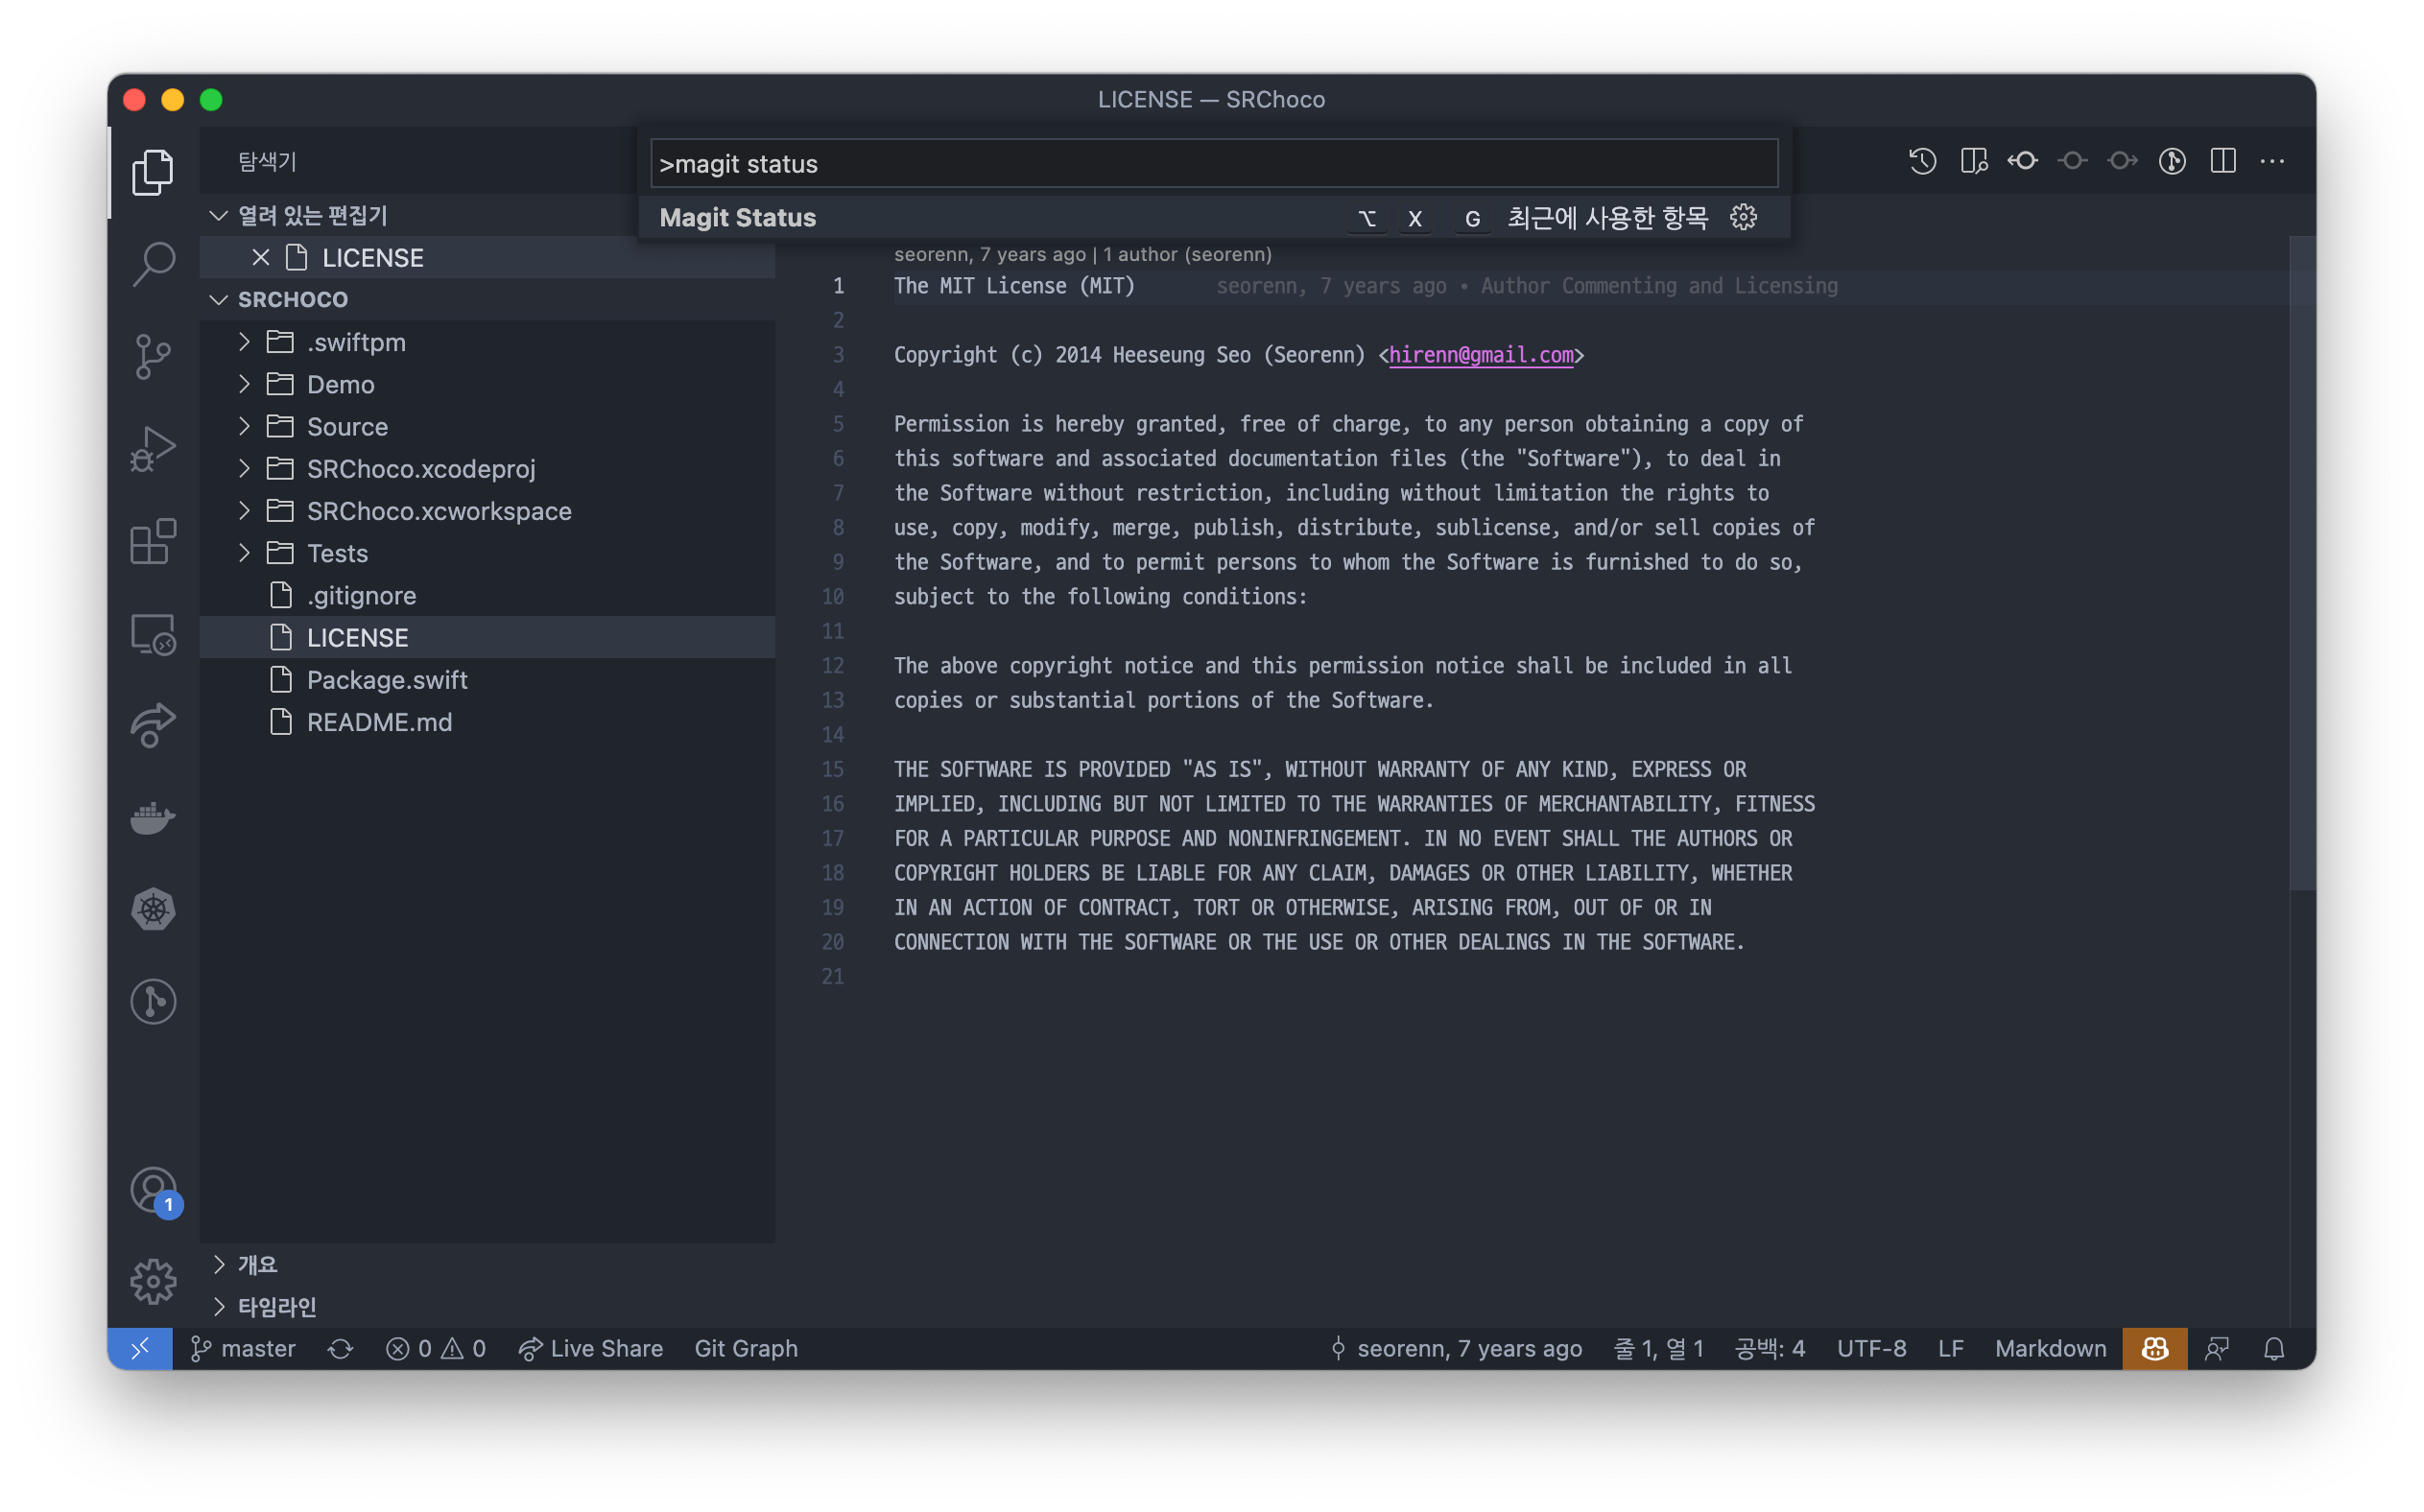This screenshot has height=1512, width=2424.
Task: Open the hirenn@gmail.com email link
Action: pos(1480,355)
